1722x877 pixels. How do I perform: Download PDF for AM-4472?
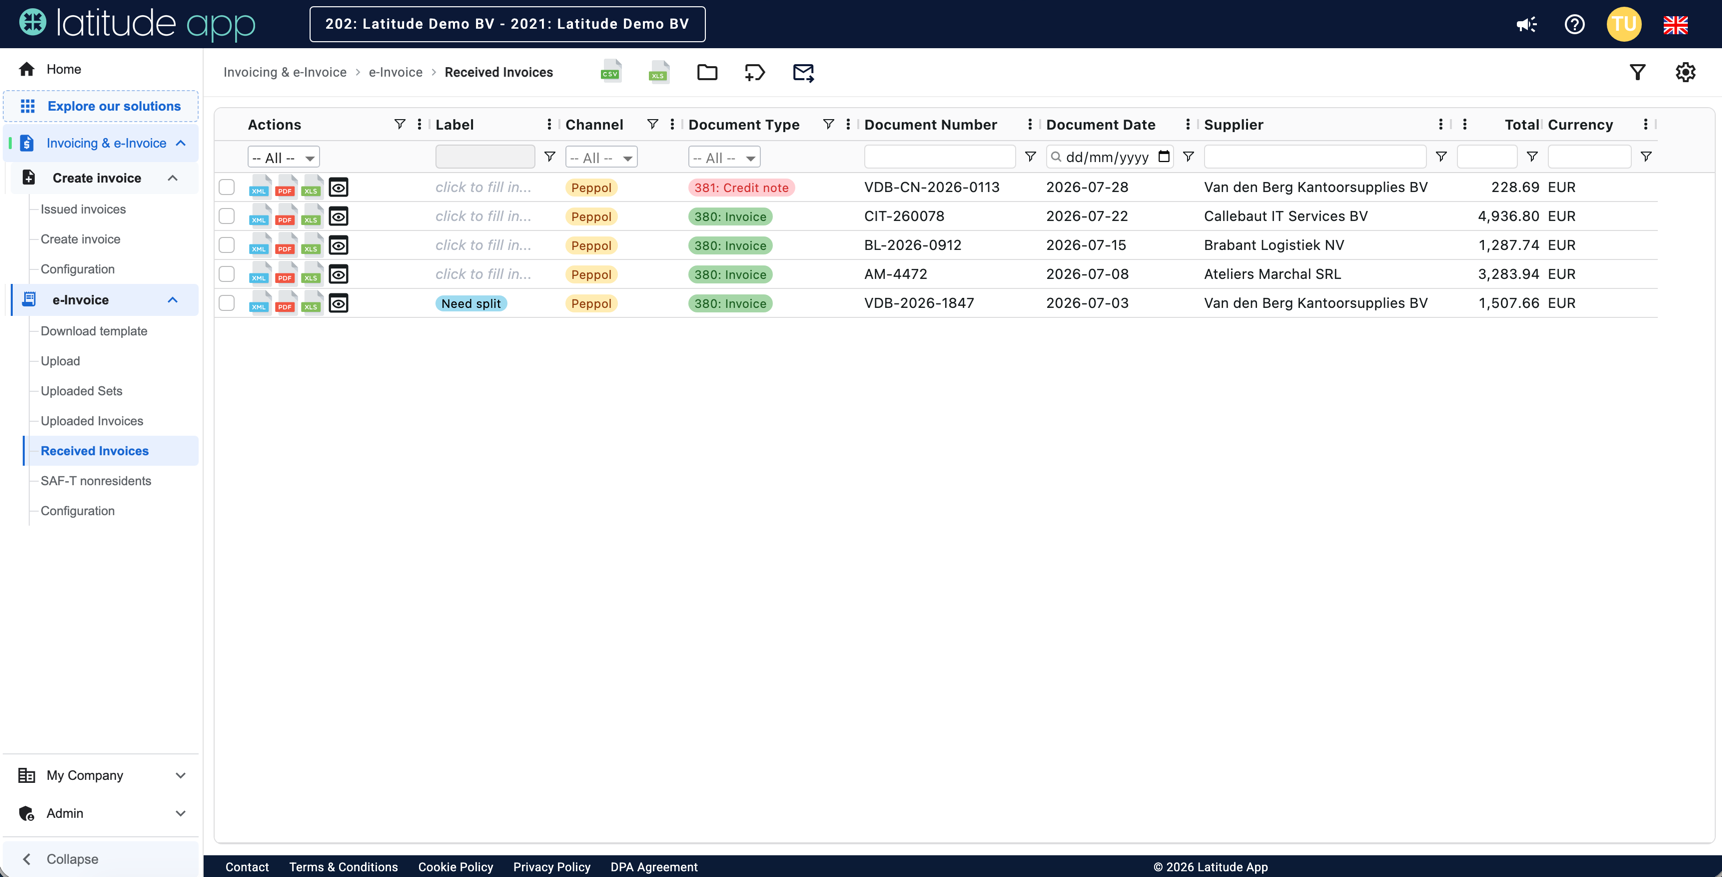(x=285, y=274)
